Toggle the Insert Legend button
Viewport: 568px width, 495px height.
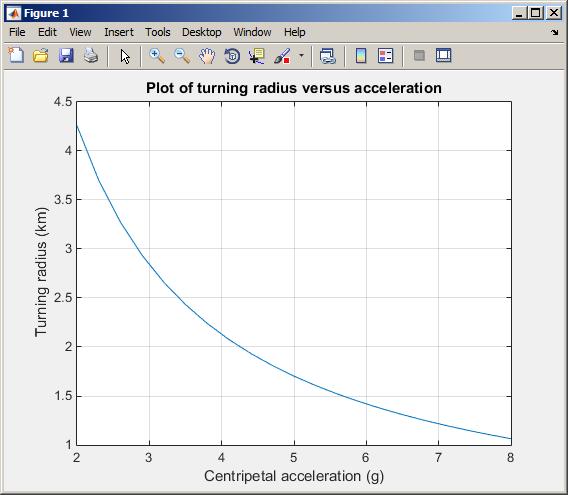point(385,56)
